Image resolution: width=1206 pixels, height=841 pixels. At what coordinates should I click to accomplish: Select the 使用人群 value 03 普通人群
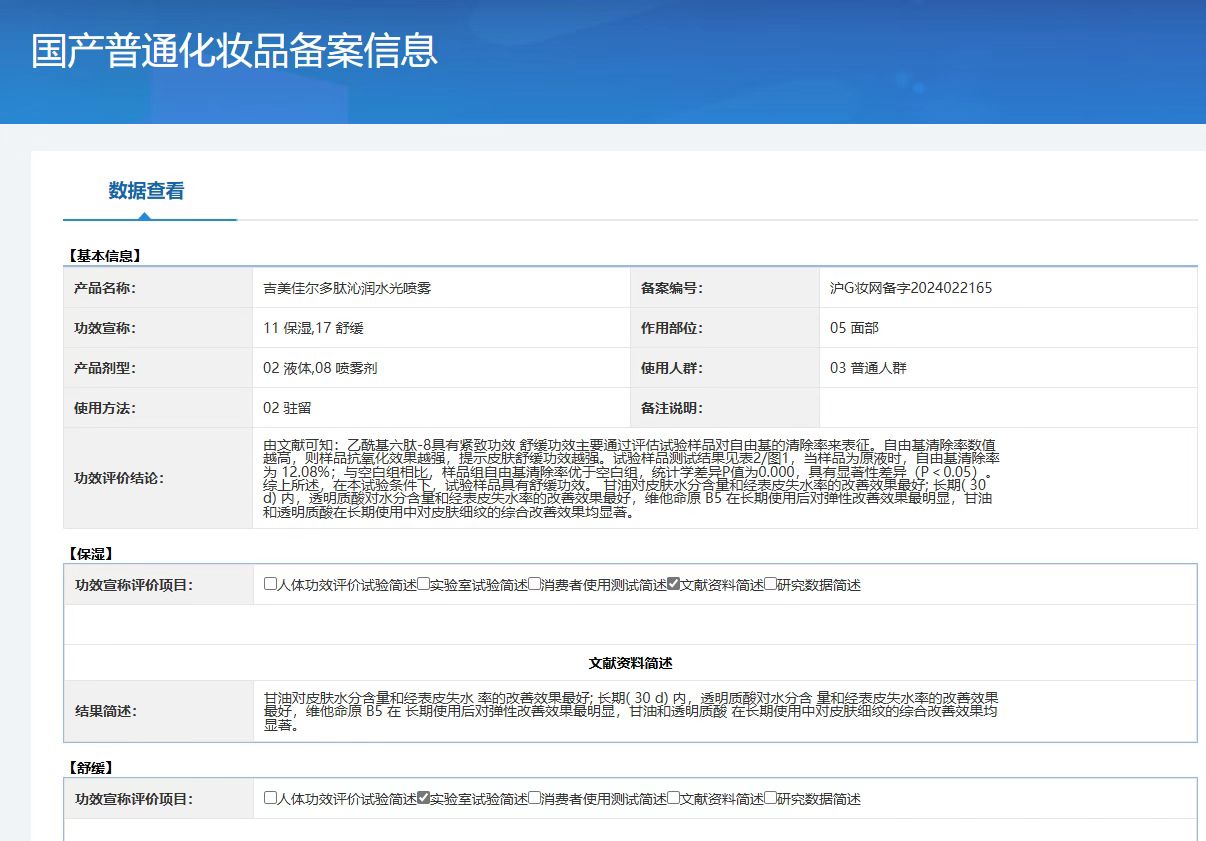[867, 368]
